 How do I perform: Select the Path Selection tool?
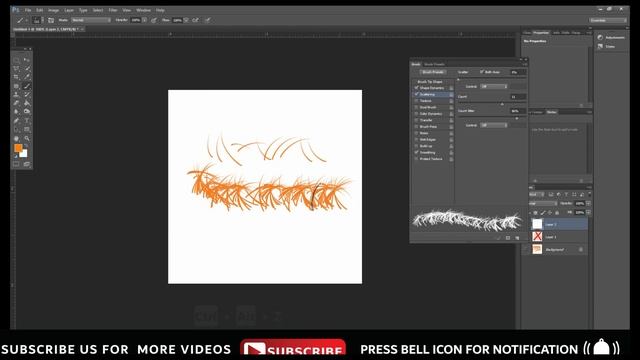tap(16, 129)
